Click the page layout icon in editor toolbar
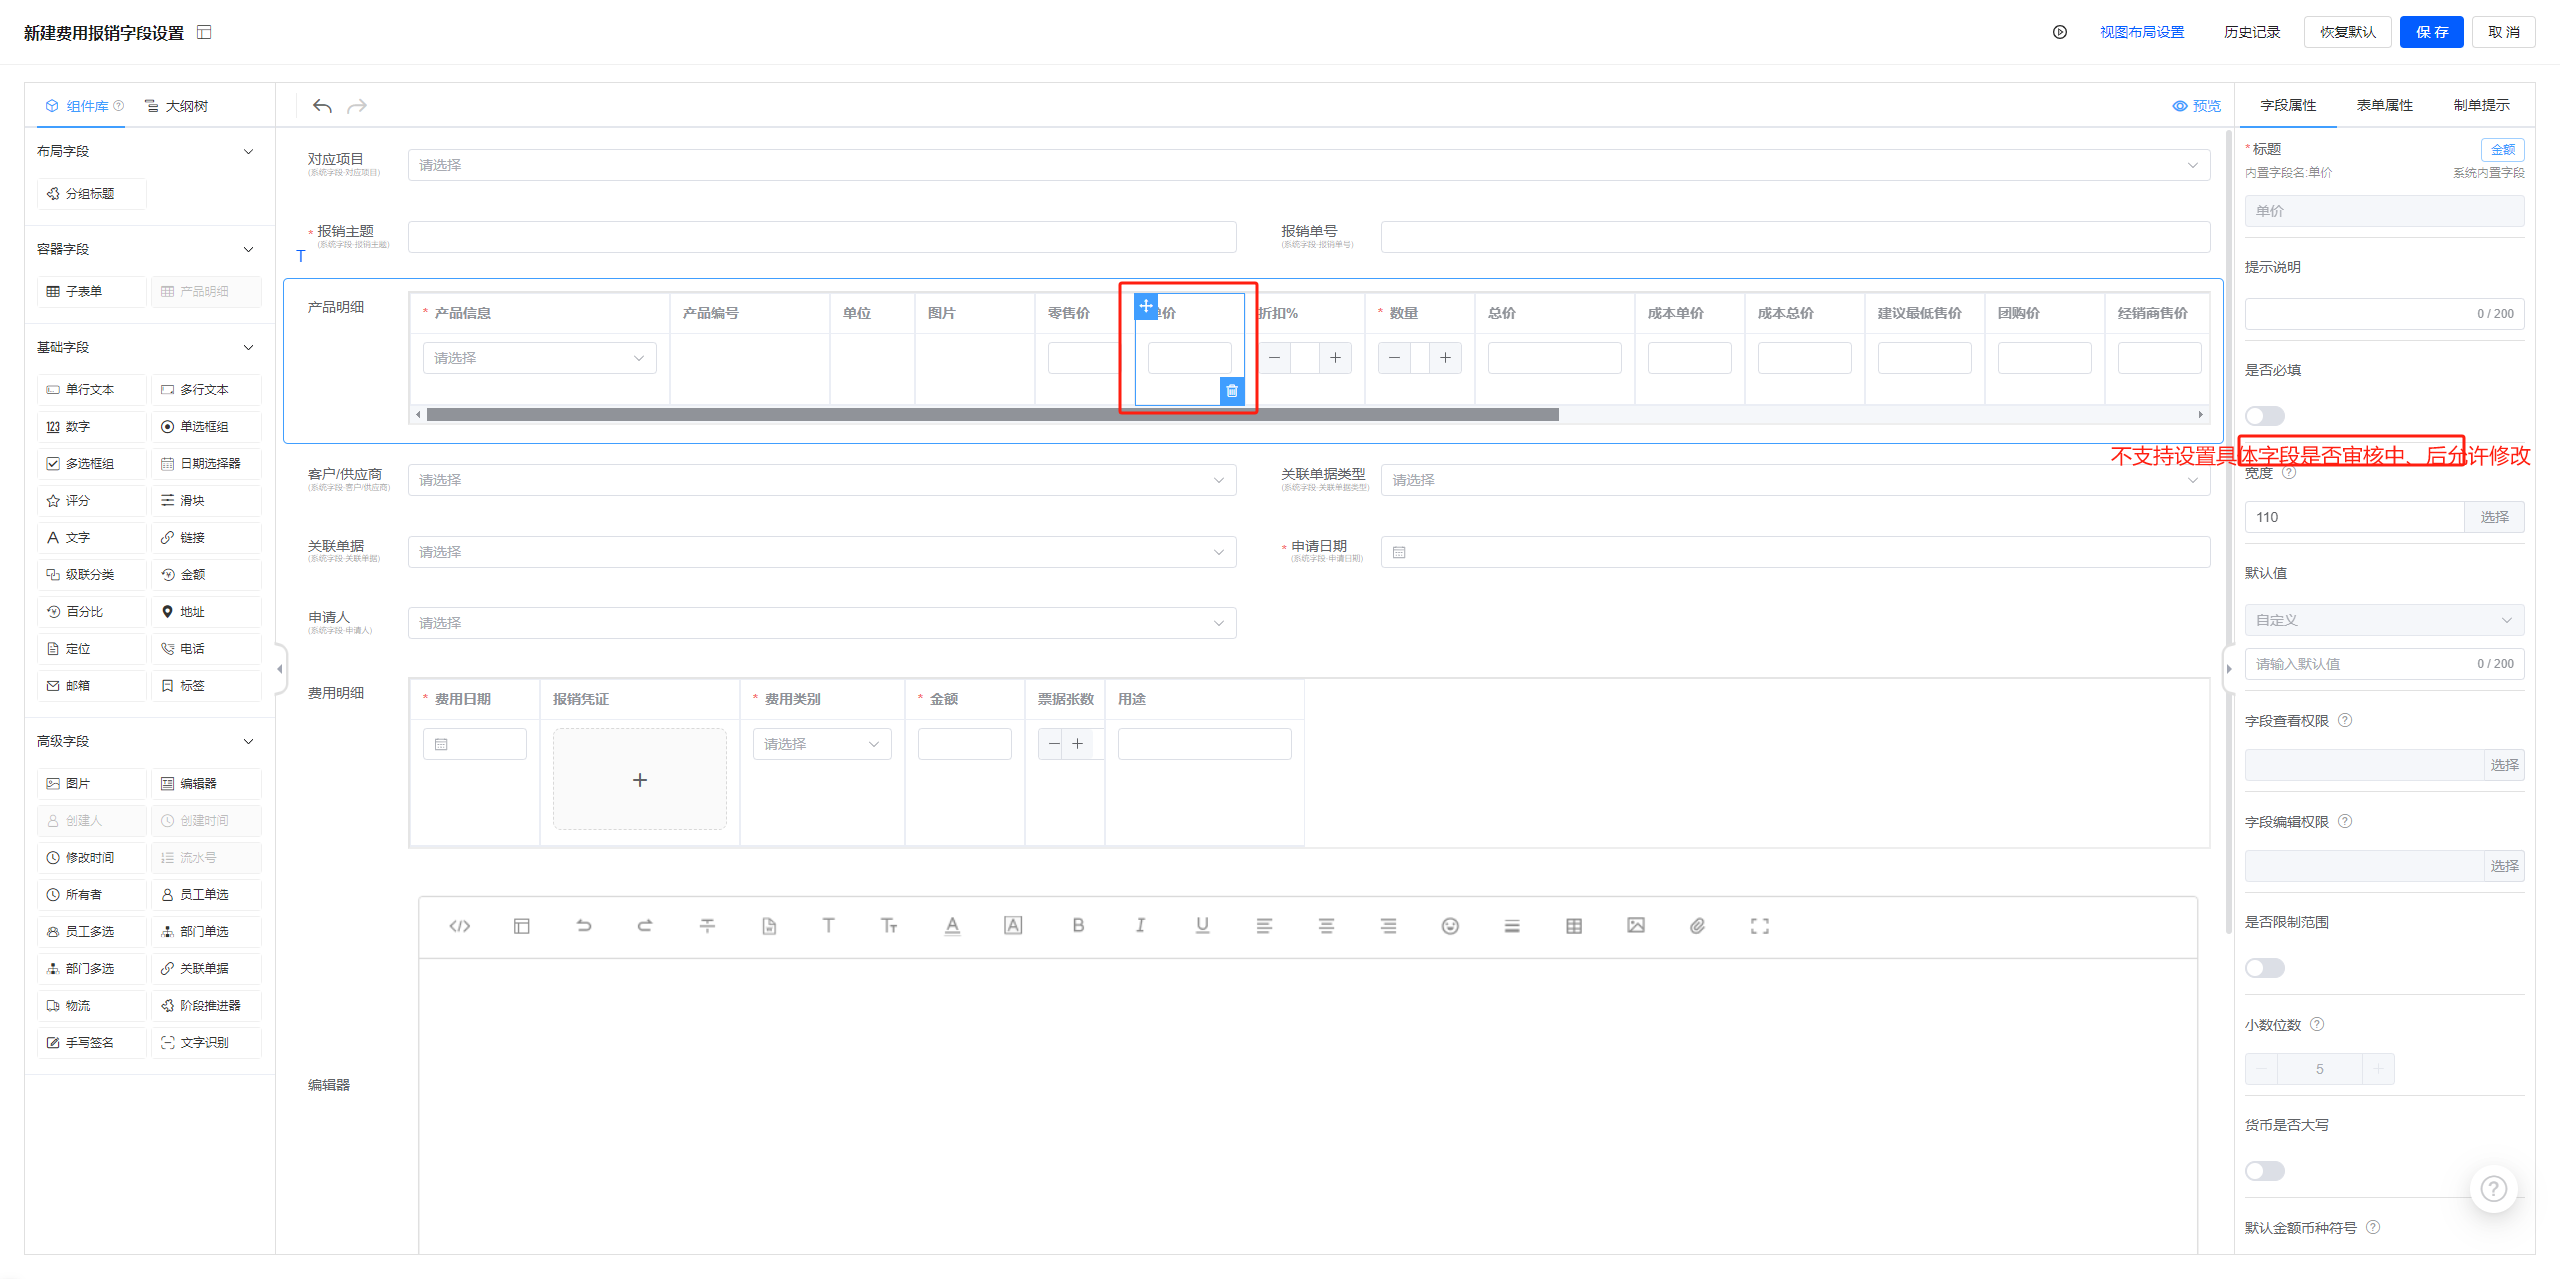 (x=522, y=926)
